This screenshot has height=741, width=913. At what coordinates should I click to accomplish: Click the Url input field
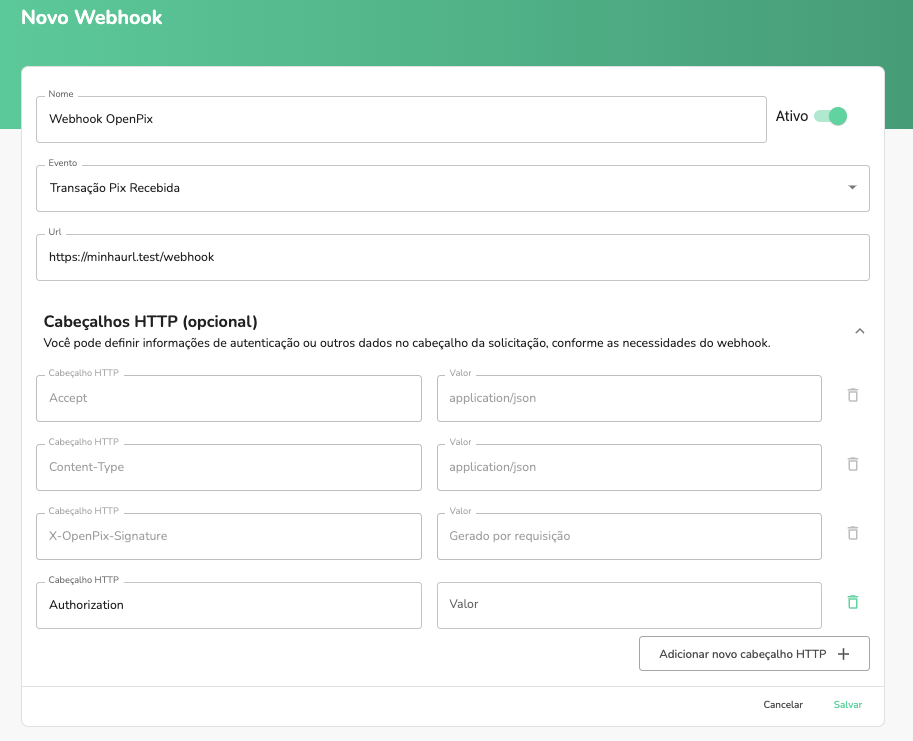click(453, 257)
